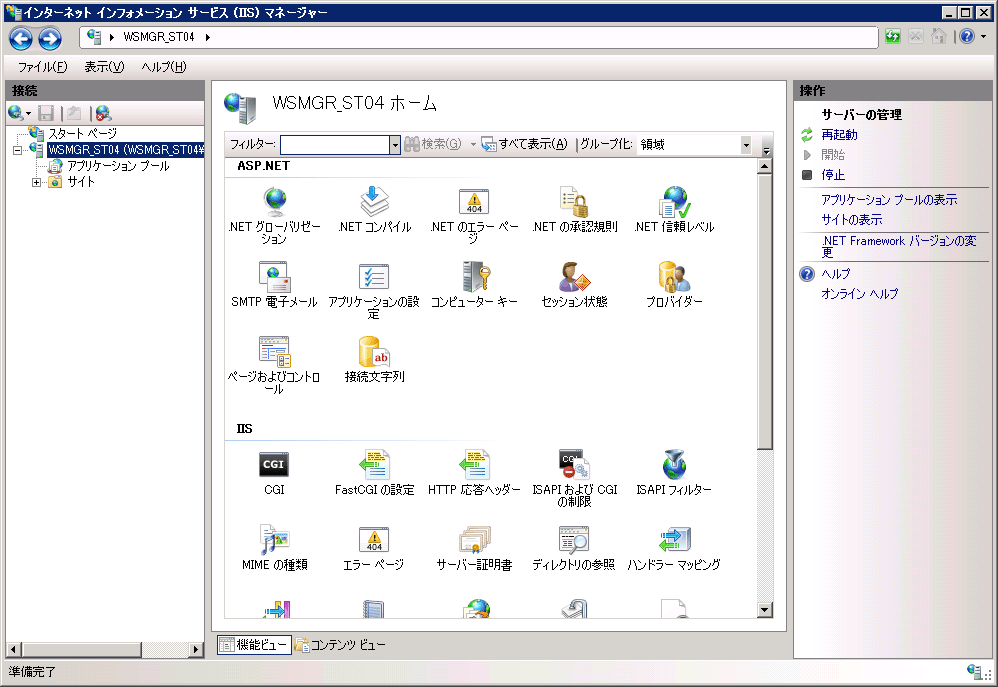
Task: Collapse the WSMGR_ST04 server node
Action: coord(18,150)
